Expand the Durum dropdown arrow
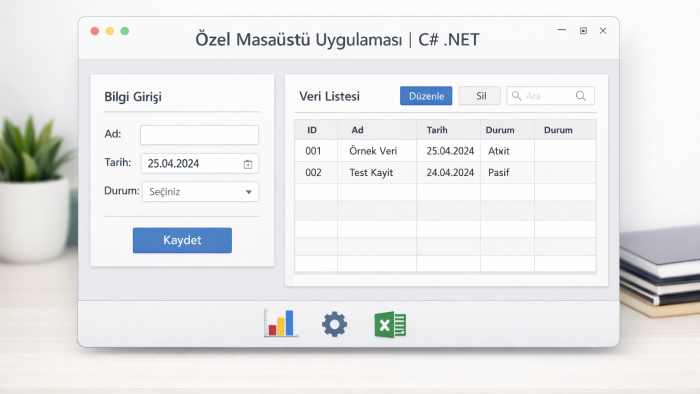Image resolution: width=700 pixels, height=394 pixels. coord(249,192)
